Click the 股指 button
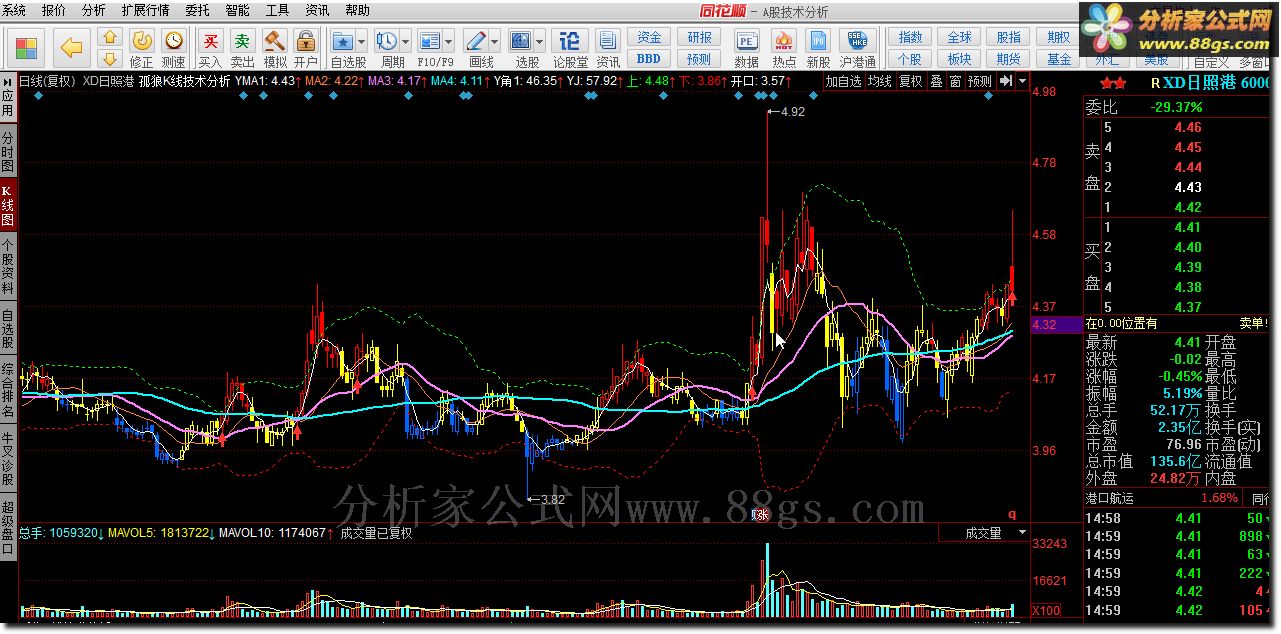1281x634 pixels. click(1010, 37)
